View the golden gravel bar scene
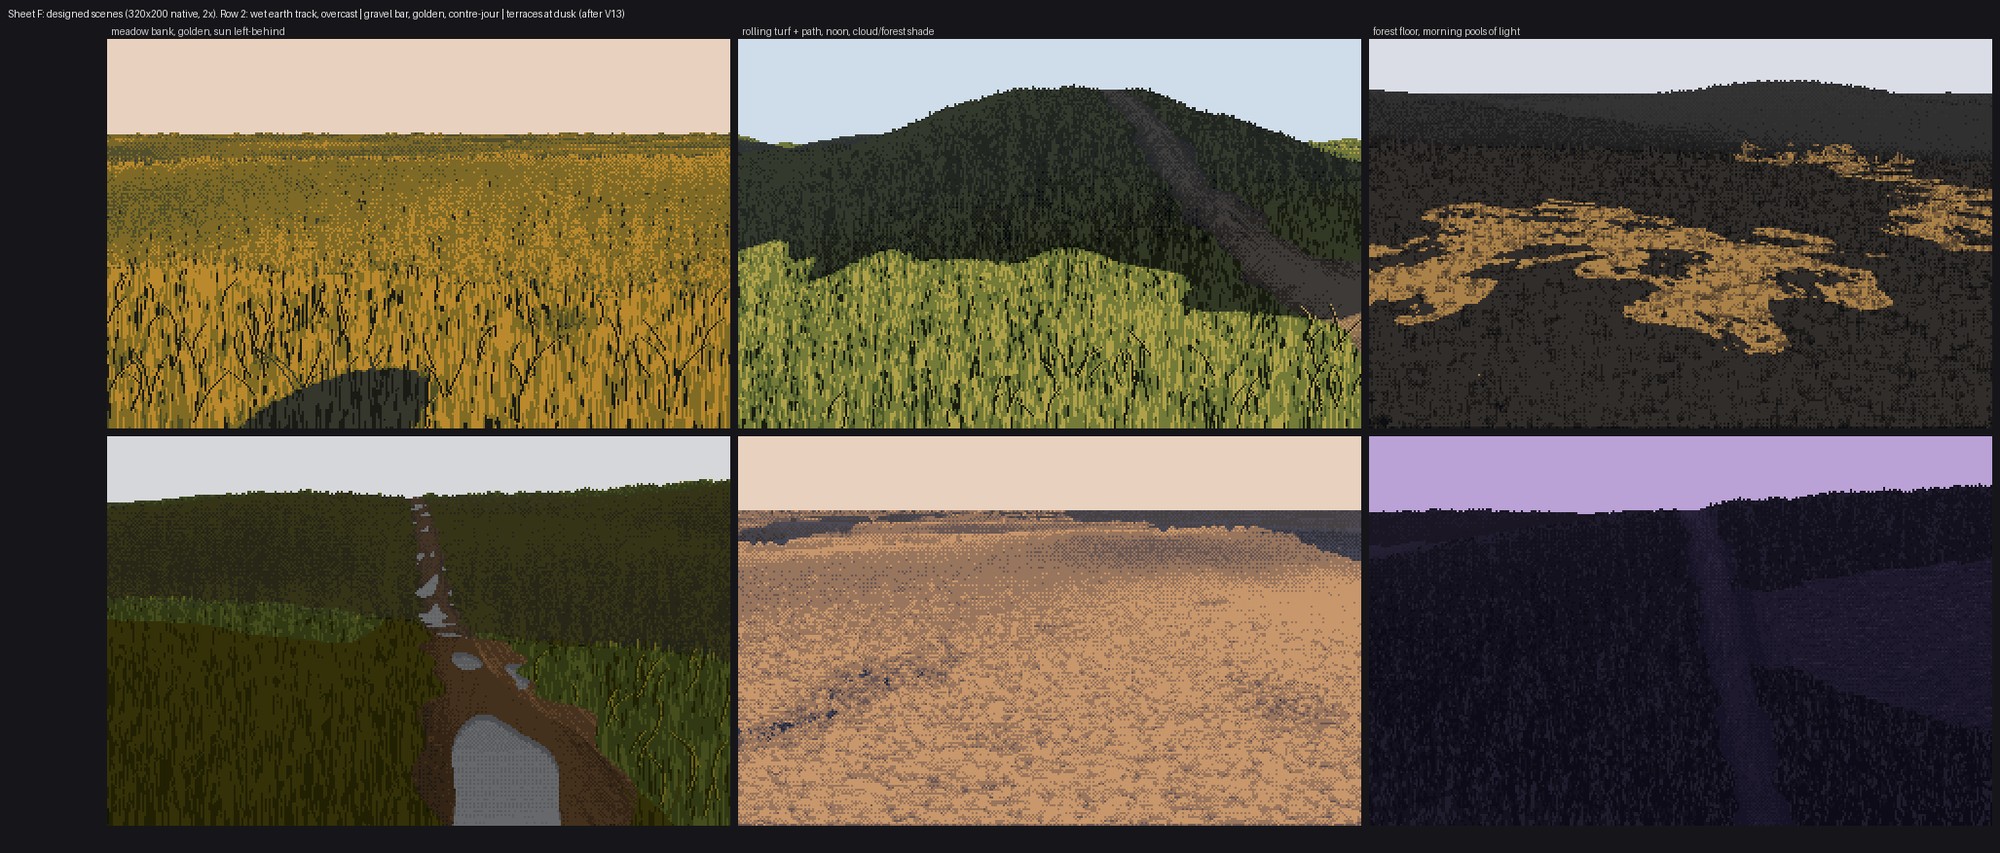Viewport: 2000px width, 853px height. [1049, 631]
